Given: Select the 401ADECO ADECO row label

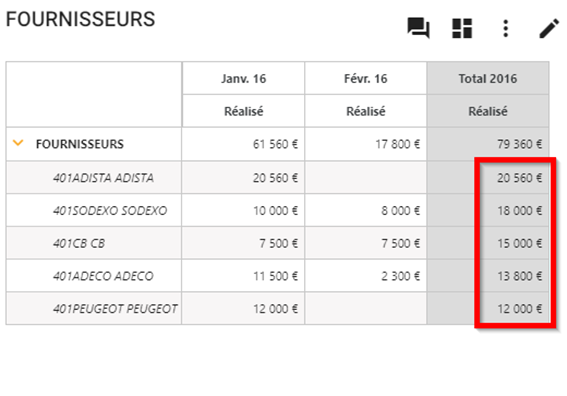Looking at the screenshot, I should [103, 276].
